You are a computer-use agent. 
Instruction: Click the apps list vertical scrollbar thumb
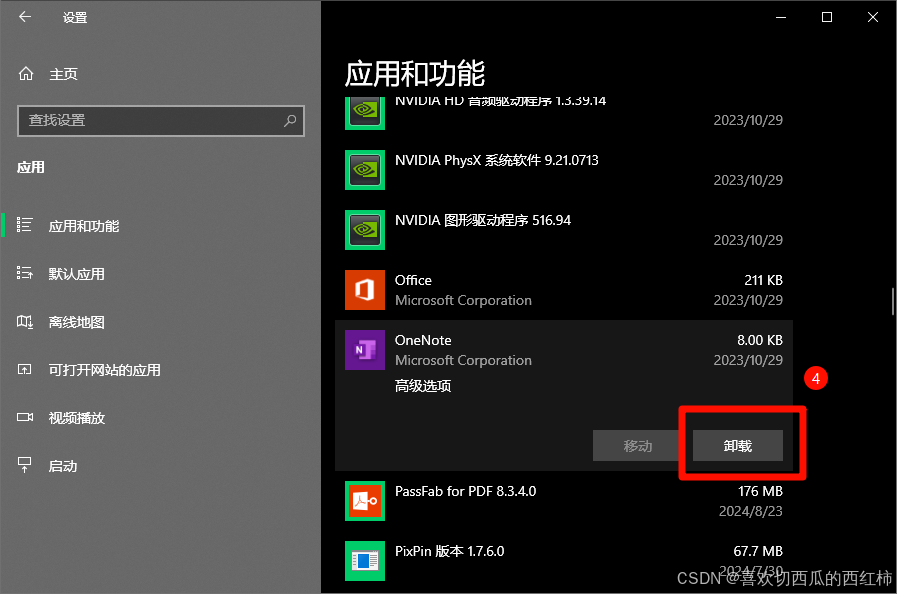tap(892, 302)
